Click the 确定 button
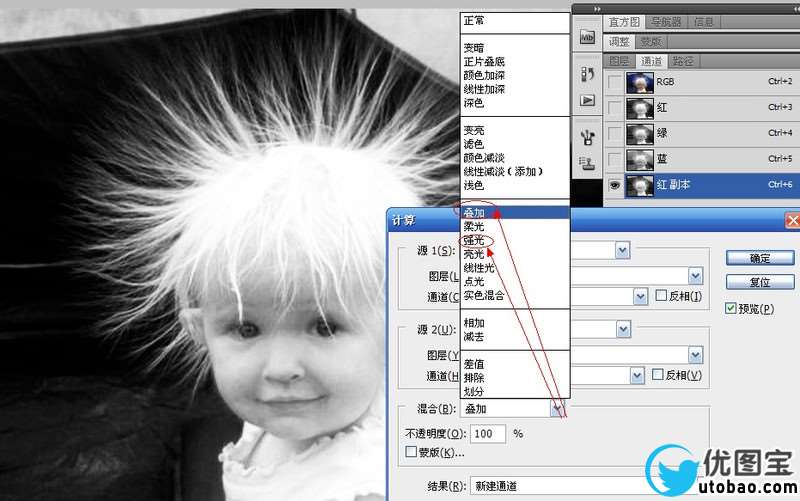The image size is (800, 501). [760, 258]
